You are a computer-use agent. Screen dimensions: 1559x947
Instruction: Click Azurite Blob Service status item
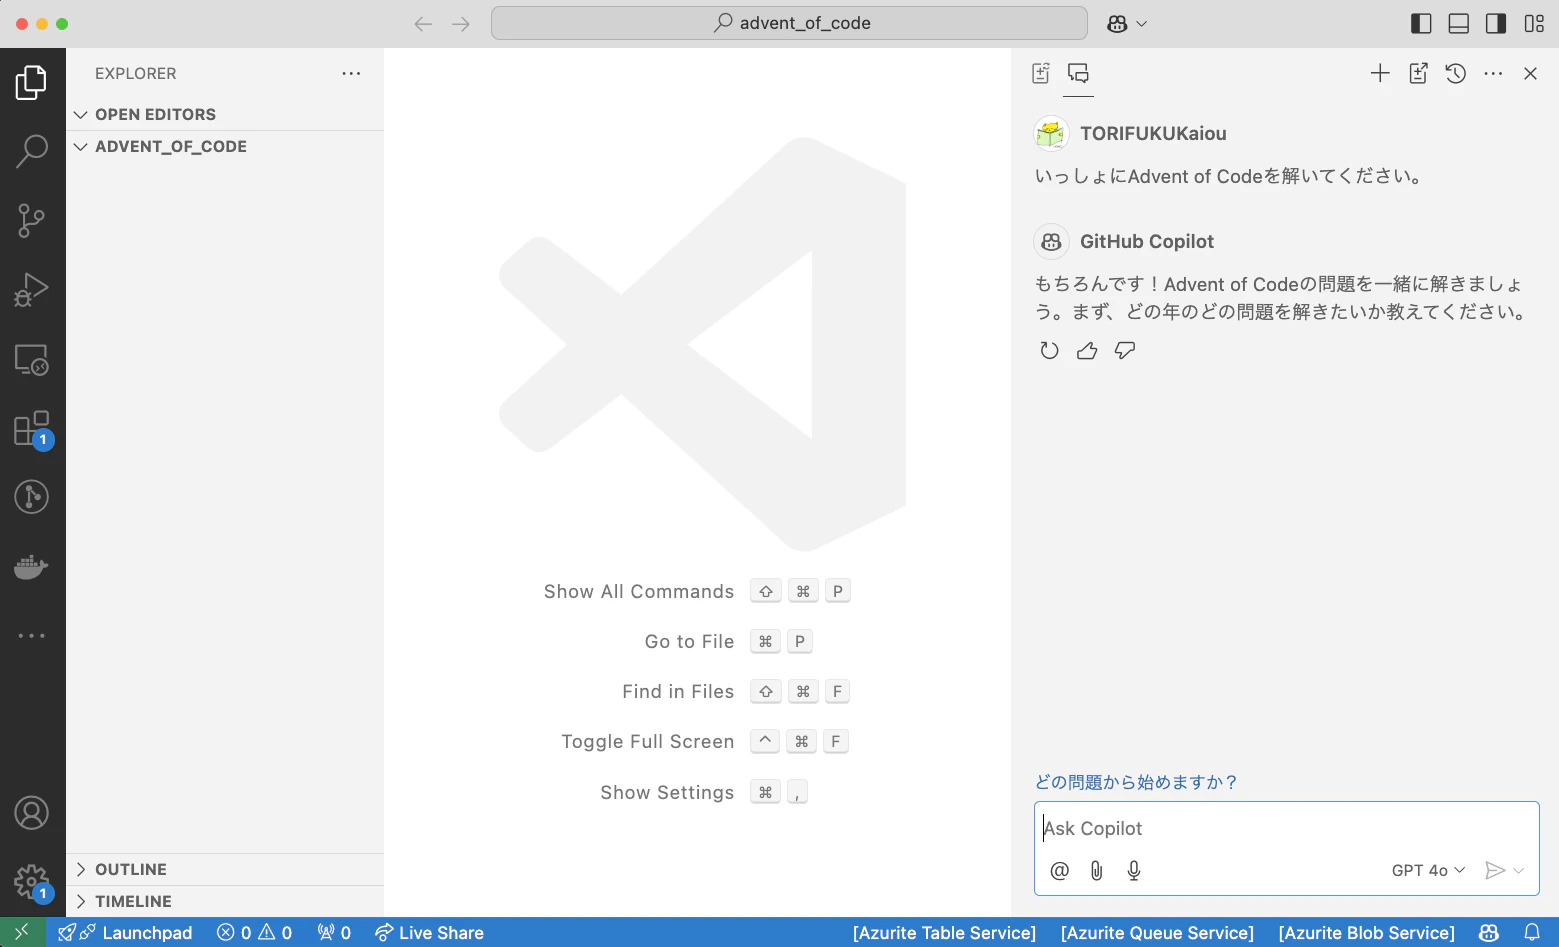coord(1366,932)
